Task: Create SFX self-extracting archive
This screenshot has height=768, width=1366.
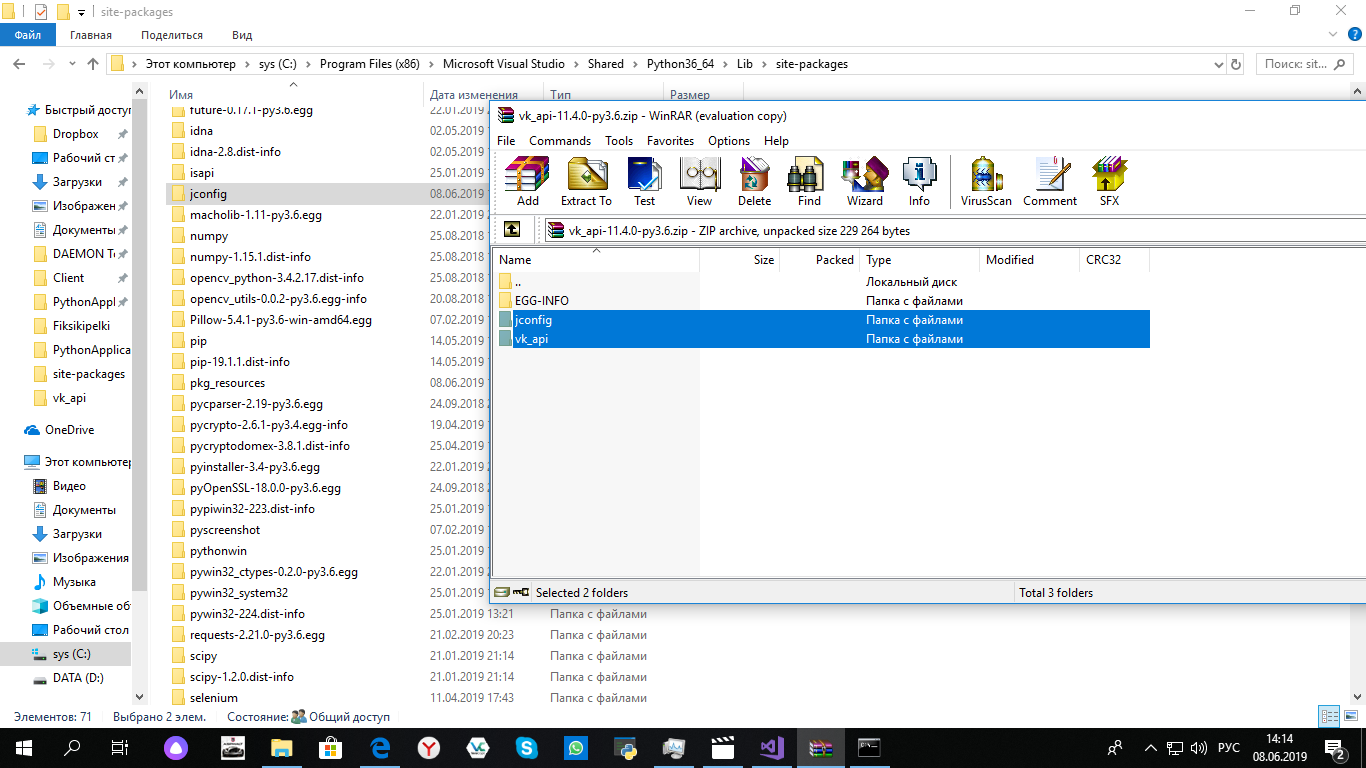Action: click(1110, 181)
